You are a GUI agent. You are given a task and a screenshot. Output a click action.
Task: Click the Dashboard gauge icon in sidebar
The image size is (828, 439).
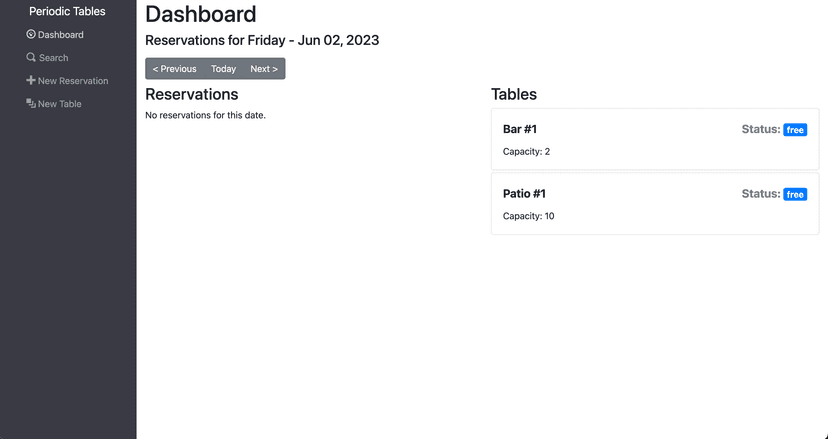(x=31, y=35)
